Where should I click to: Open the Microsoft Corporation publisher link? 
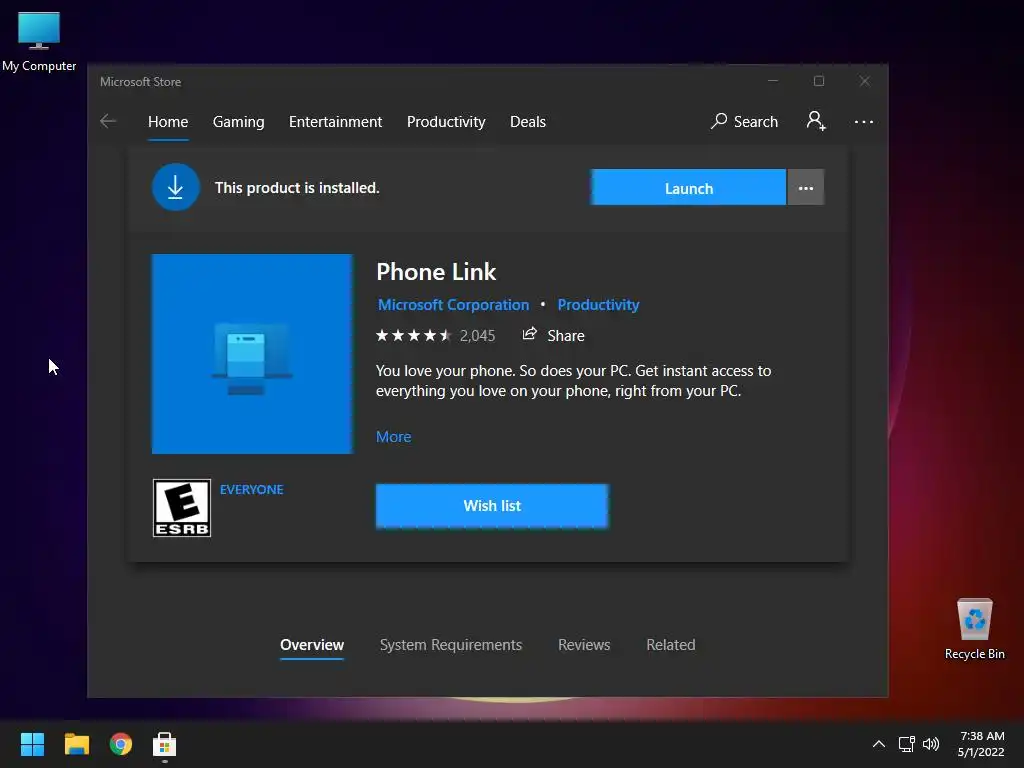coord(454,305)
